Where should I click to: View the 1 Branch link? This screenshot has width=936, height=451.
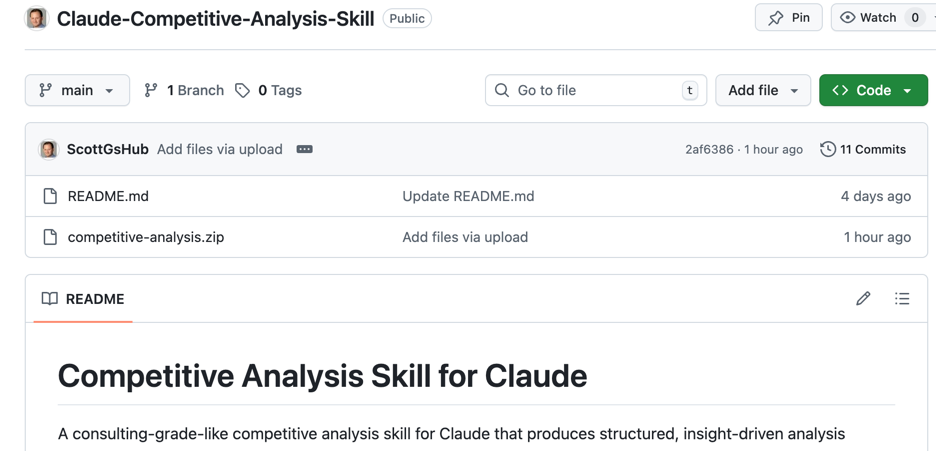184,90
